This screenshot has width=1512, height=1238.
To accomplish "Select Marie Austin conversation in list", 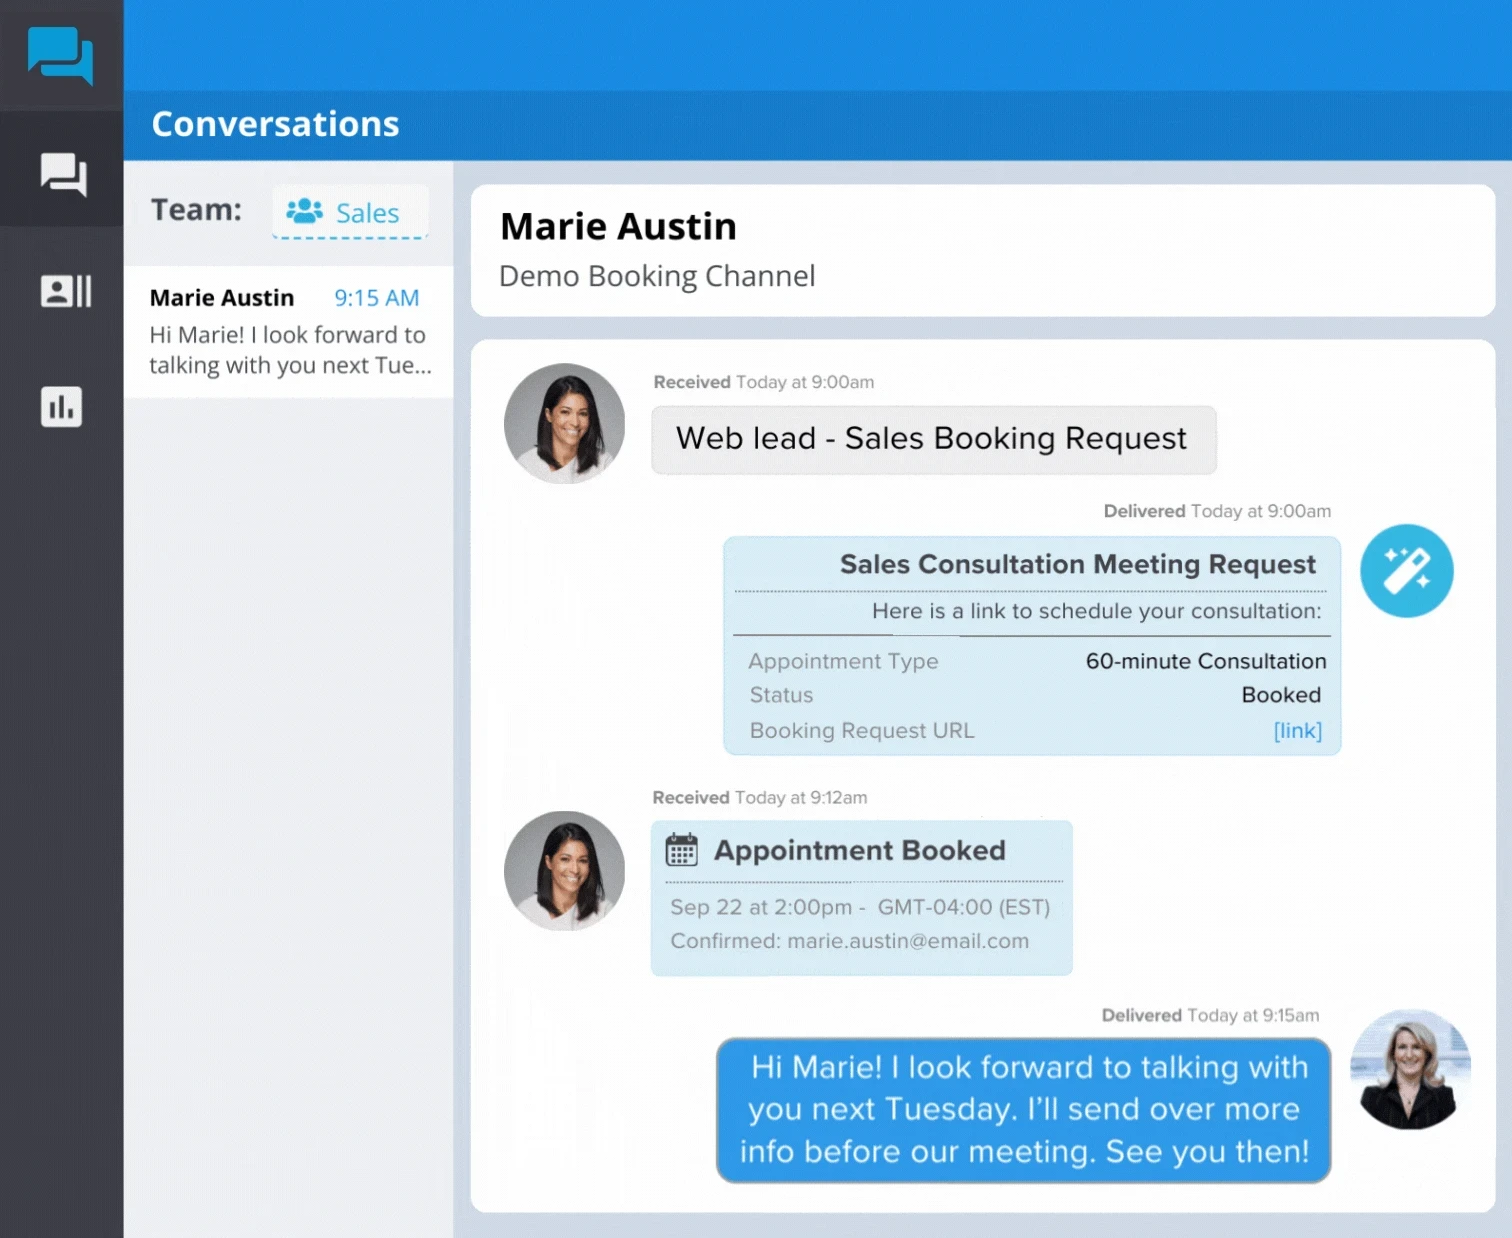I will point(289,331).
